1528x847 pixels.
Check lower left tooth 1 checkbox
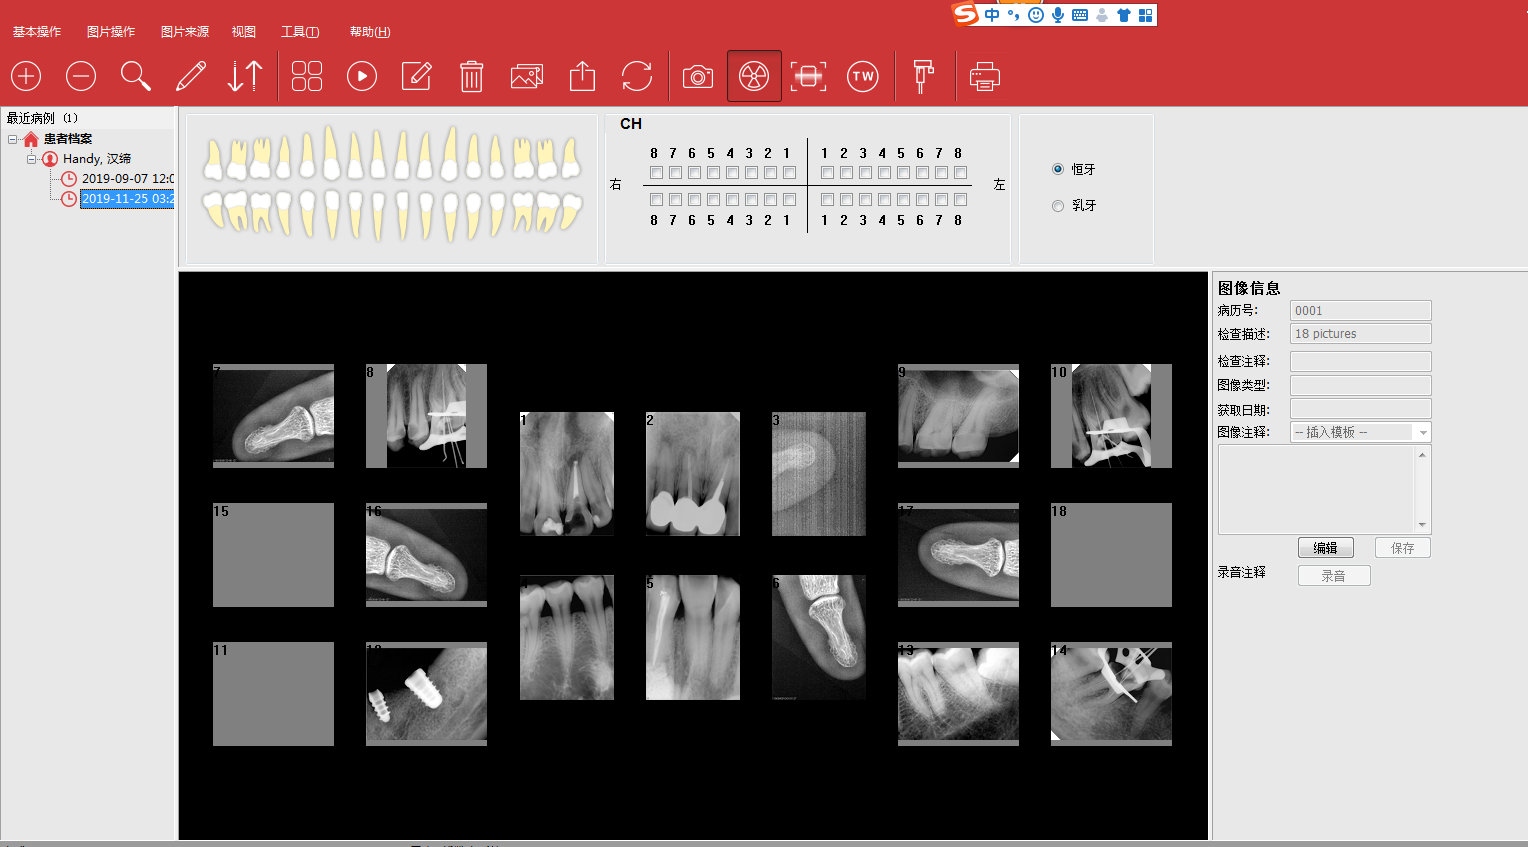coord(827,200)
